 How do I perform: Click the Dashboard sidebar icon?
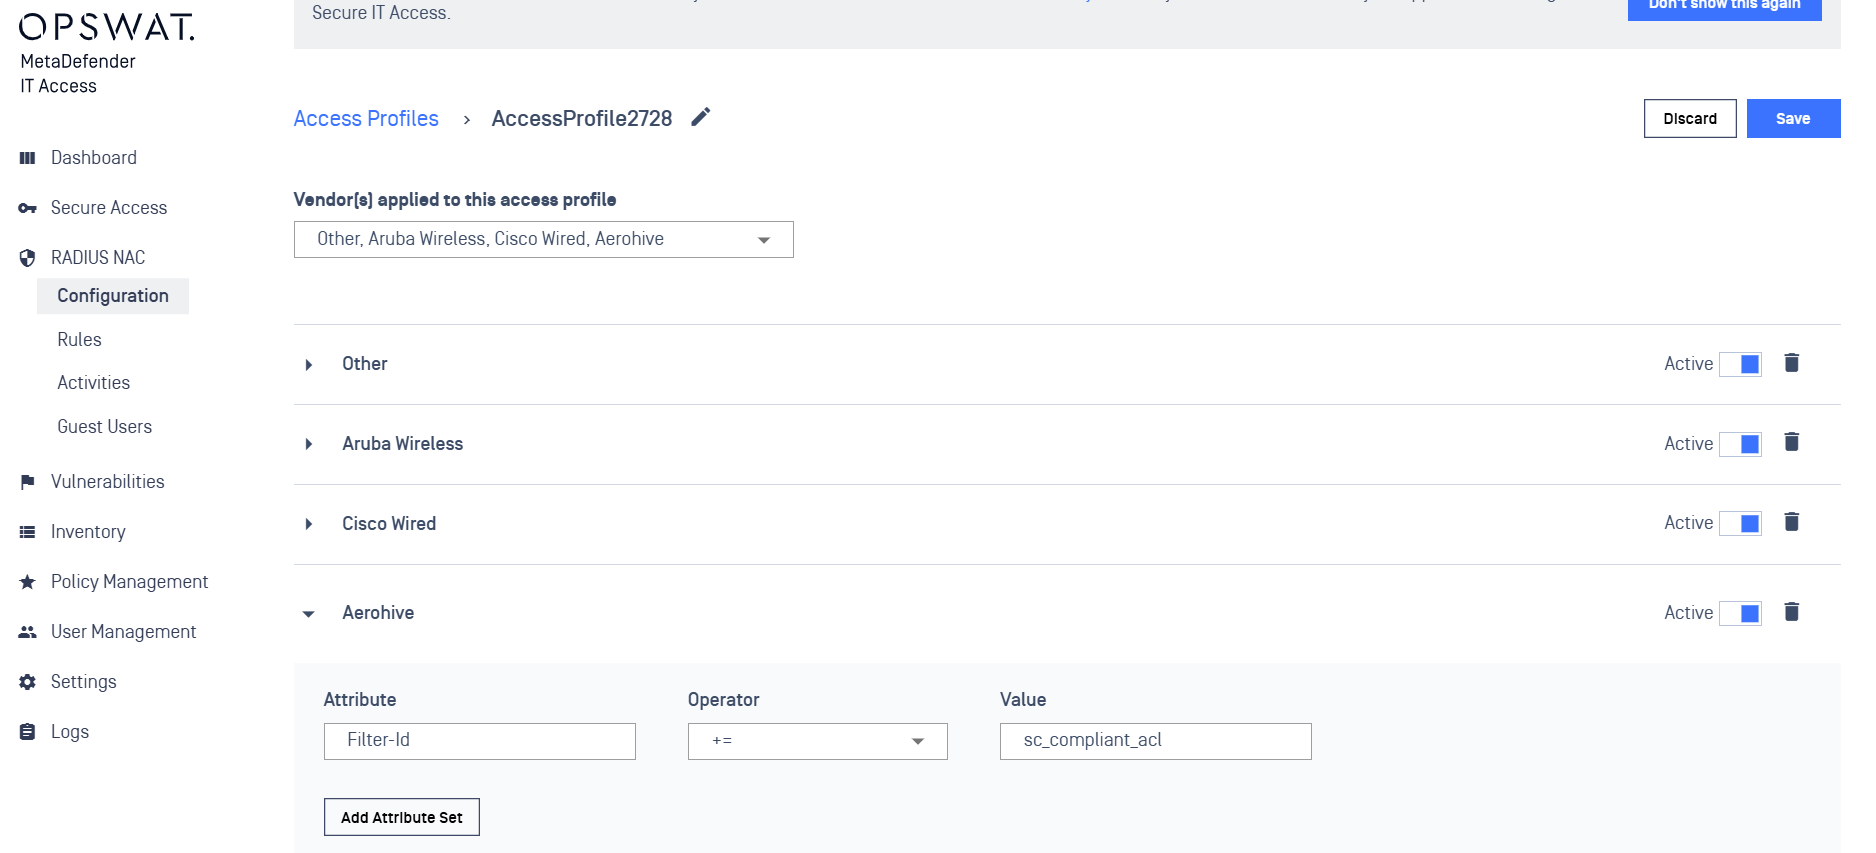tap(27, 158)
